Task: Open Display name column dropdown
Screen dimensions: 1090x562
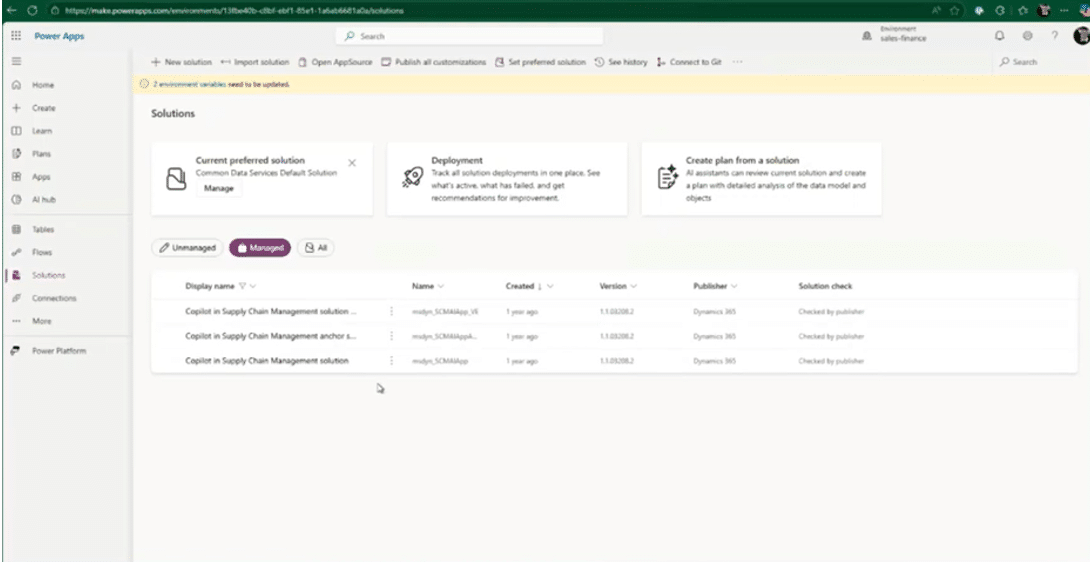Action: (x=252, y=286)
